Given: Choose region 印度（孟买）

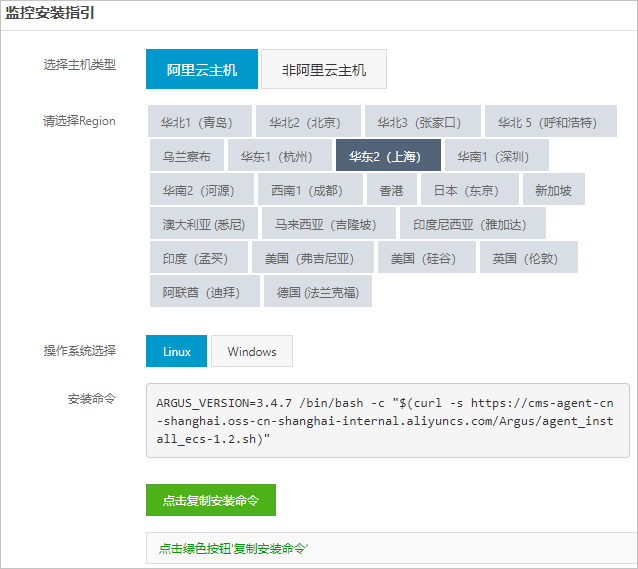Looking at the screenshot, I should pyautogui.click(x=199, y=257).
